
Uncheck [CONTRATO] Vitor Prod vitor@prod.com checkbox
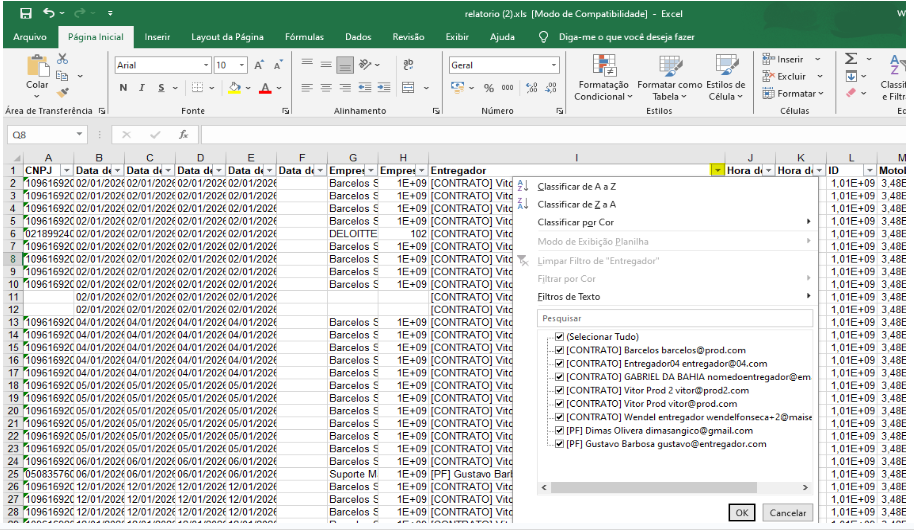(560, 403)
